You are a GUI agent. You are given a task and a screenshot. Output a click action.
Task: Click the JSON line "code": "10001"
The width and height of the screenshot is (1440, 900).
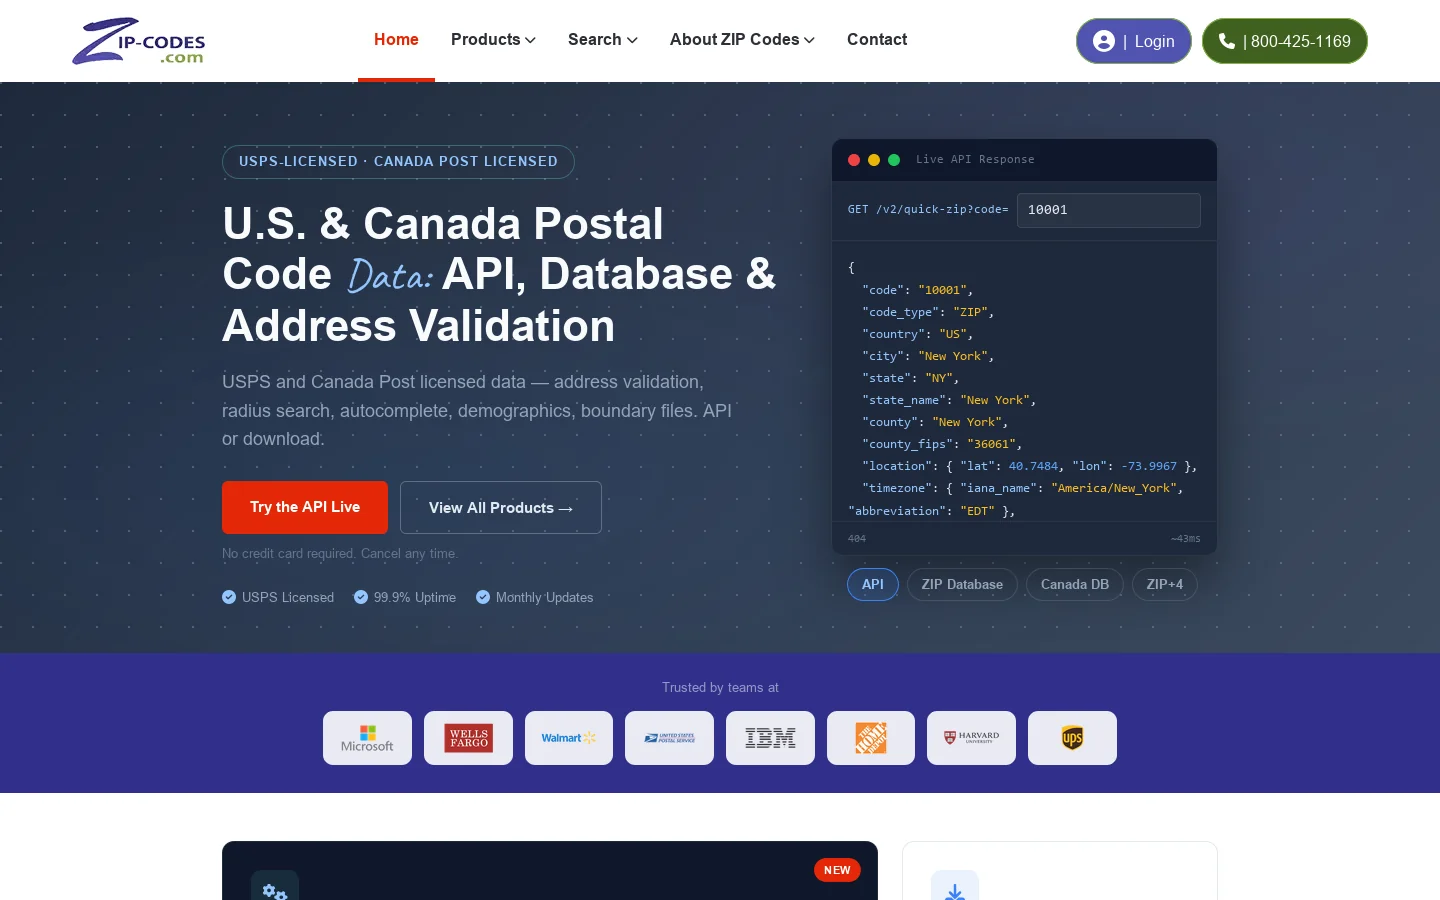[x=918, y=290]
